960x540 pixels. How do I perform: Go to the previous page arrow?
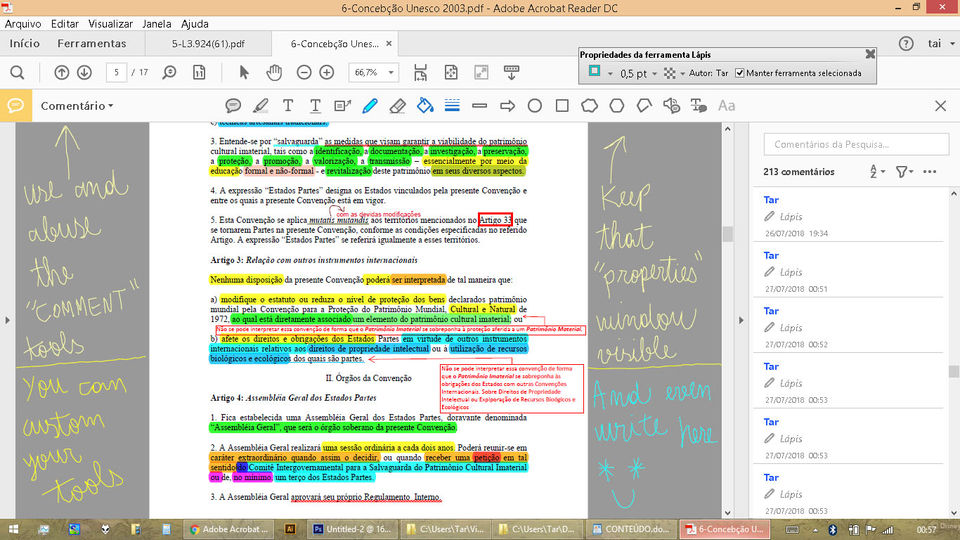[62, 72]
